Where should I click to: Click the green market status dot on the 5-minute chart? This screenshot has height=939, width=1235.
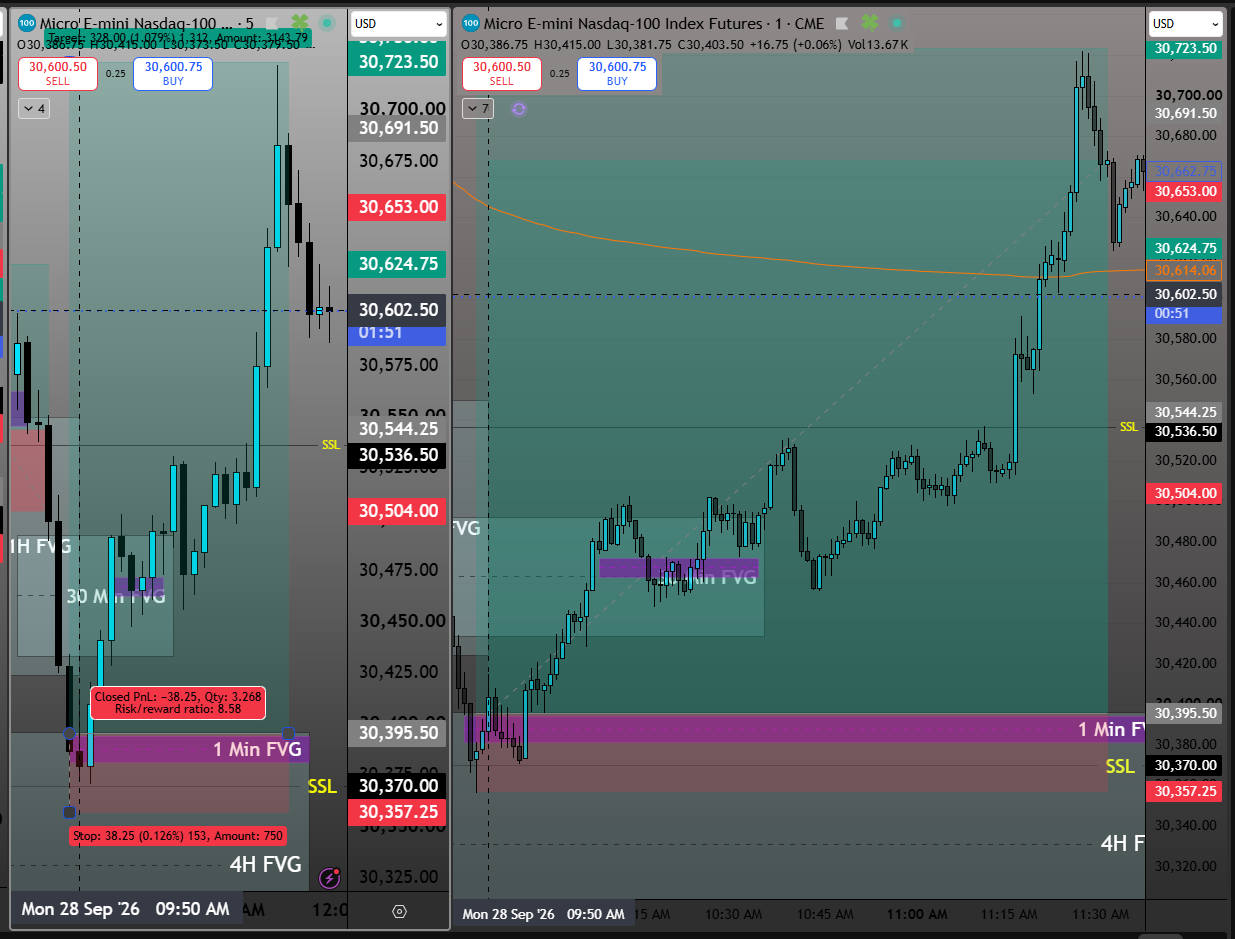click(326, 22)
